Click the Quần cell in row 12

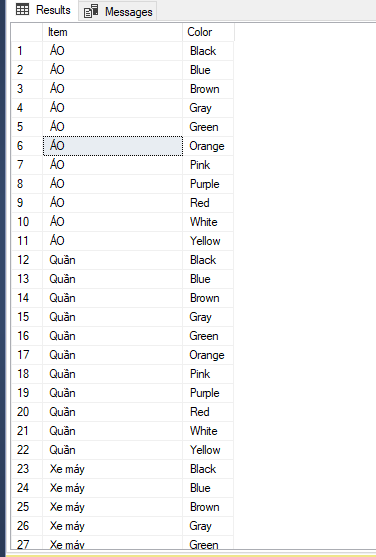pyautogui.click(x=113, y=260)
